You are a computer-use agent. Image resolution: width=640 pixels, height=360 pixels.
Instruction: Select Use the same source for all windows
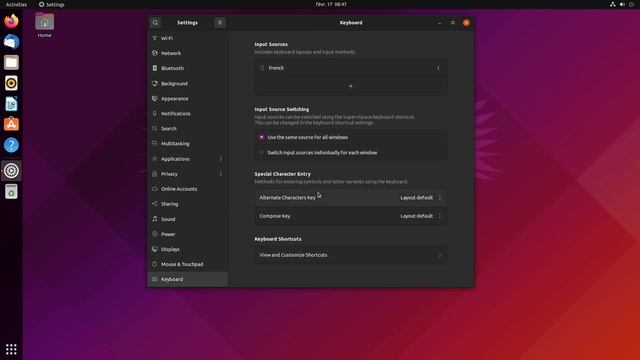(262, 137)
